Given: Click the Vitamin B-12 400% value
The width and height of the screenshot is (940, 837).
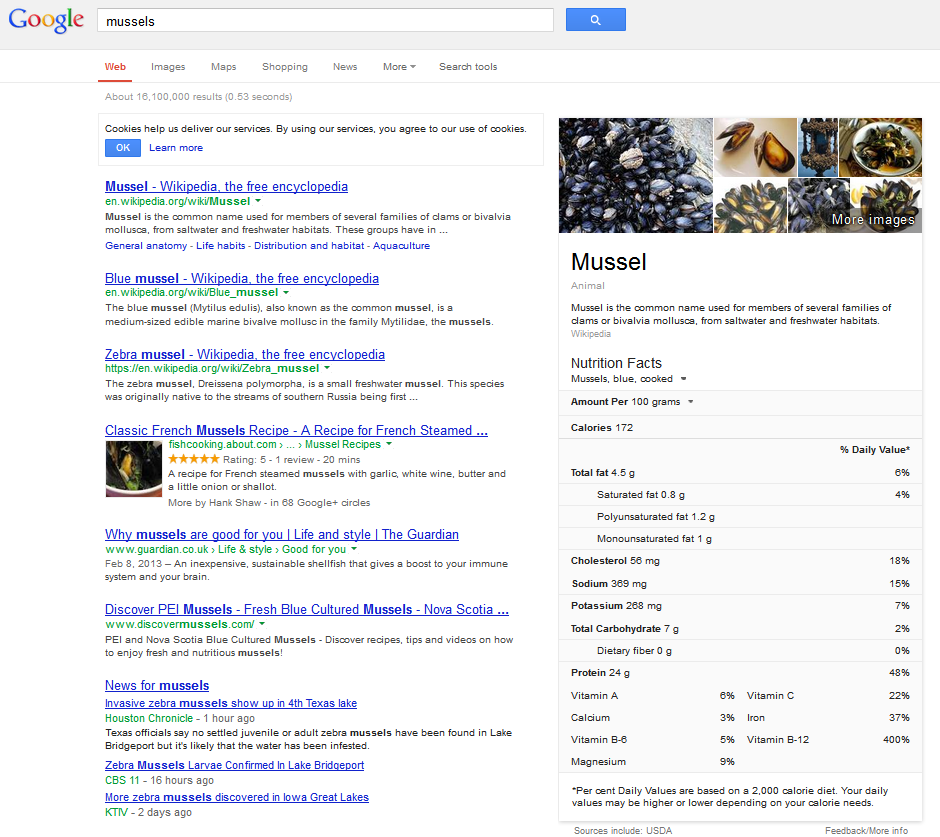Looking at the screenshot, I should point(896,740).
